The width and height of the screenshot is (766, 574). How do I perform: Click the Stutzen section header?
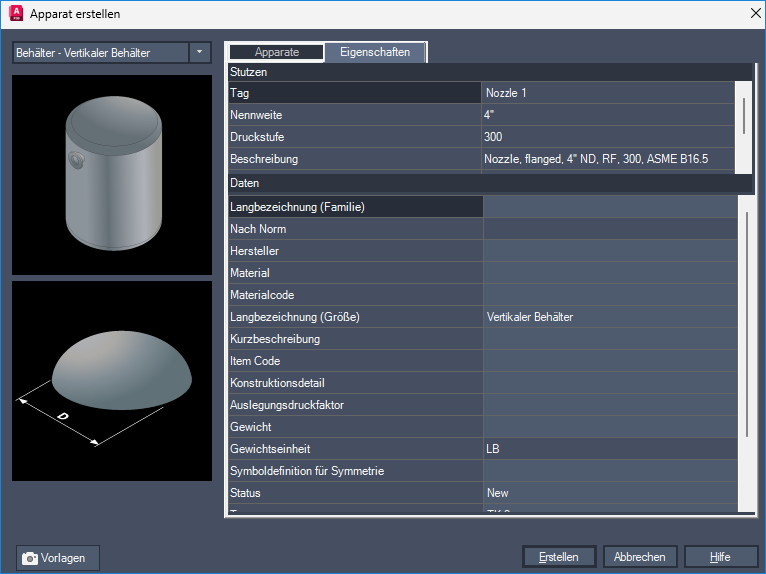(x=491, y=72)
